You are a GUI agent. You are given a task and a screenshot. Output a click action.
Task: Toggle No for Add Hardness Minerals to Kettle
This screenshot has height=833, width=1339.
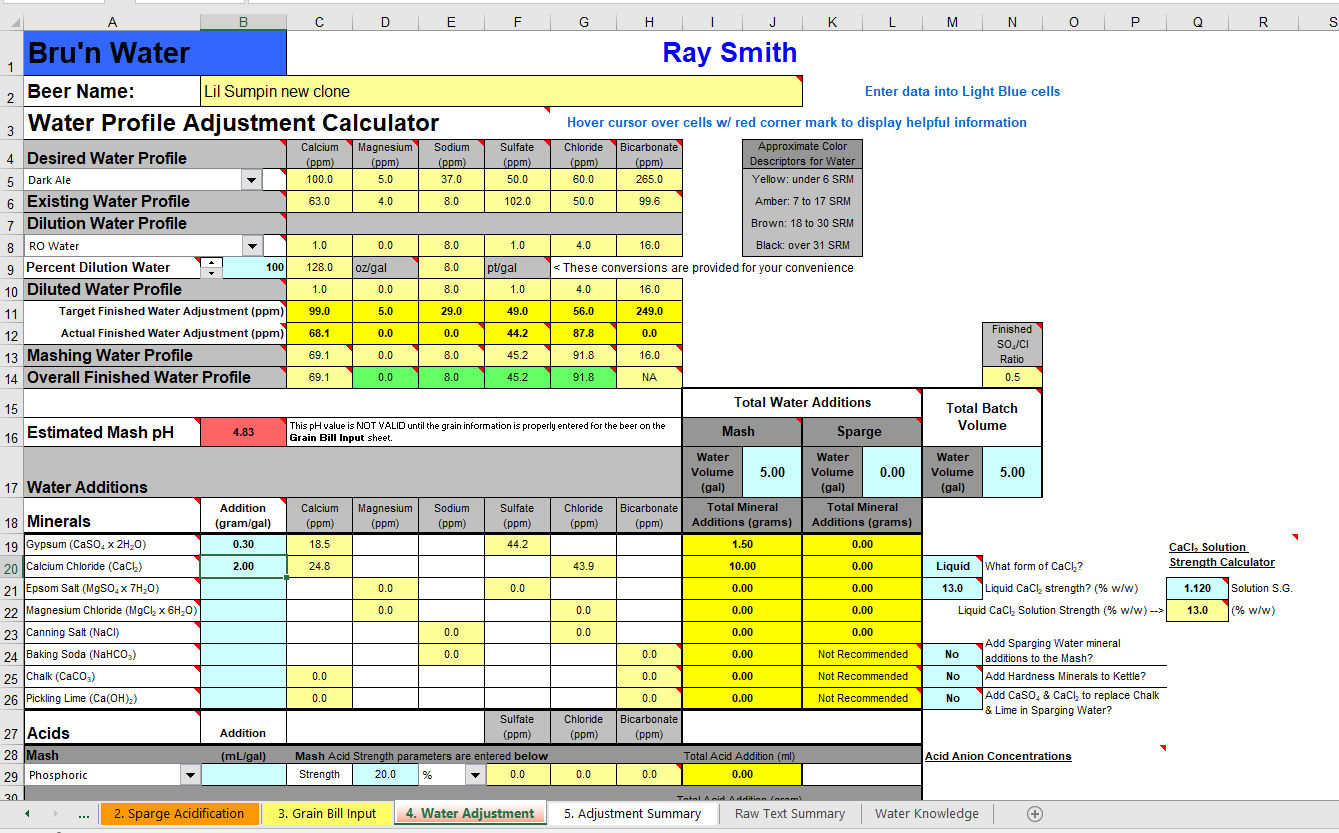[952, 676]
